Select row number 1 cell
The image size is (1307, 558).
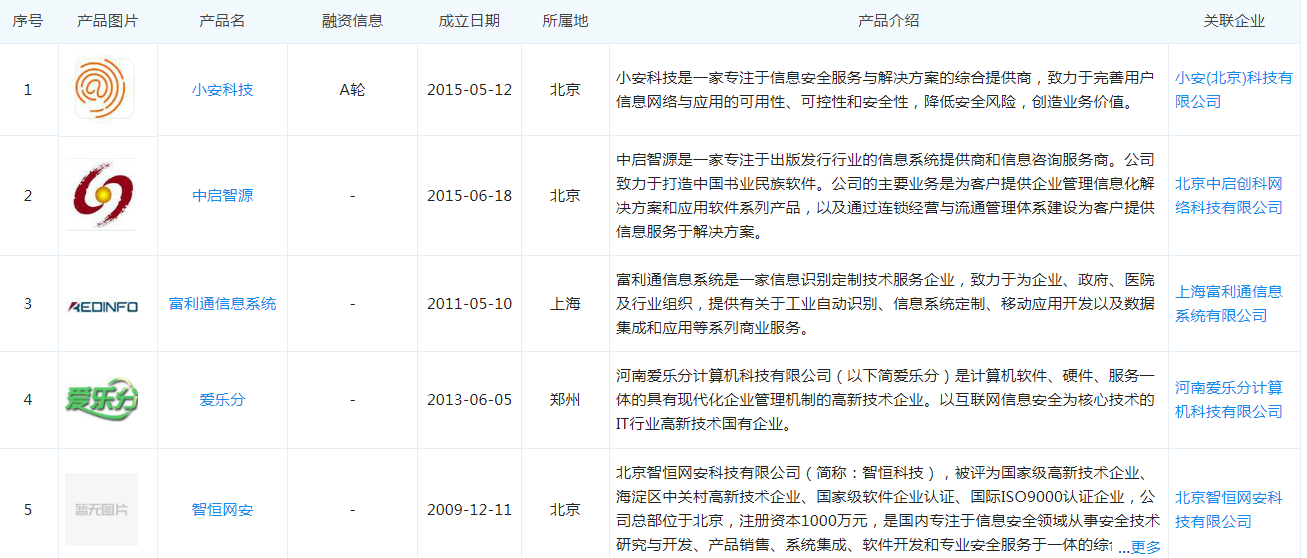click(x=28, y=89)
